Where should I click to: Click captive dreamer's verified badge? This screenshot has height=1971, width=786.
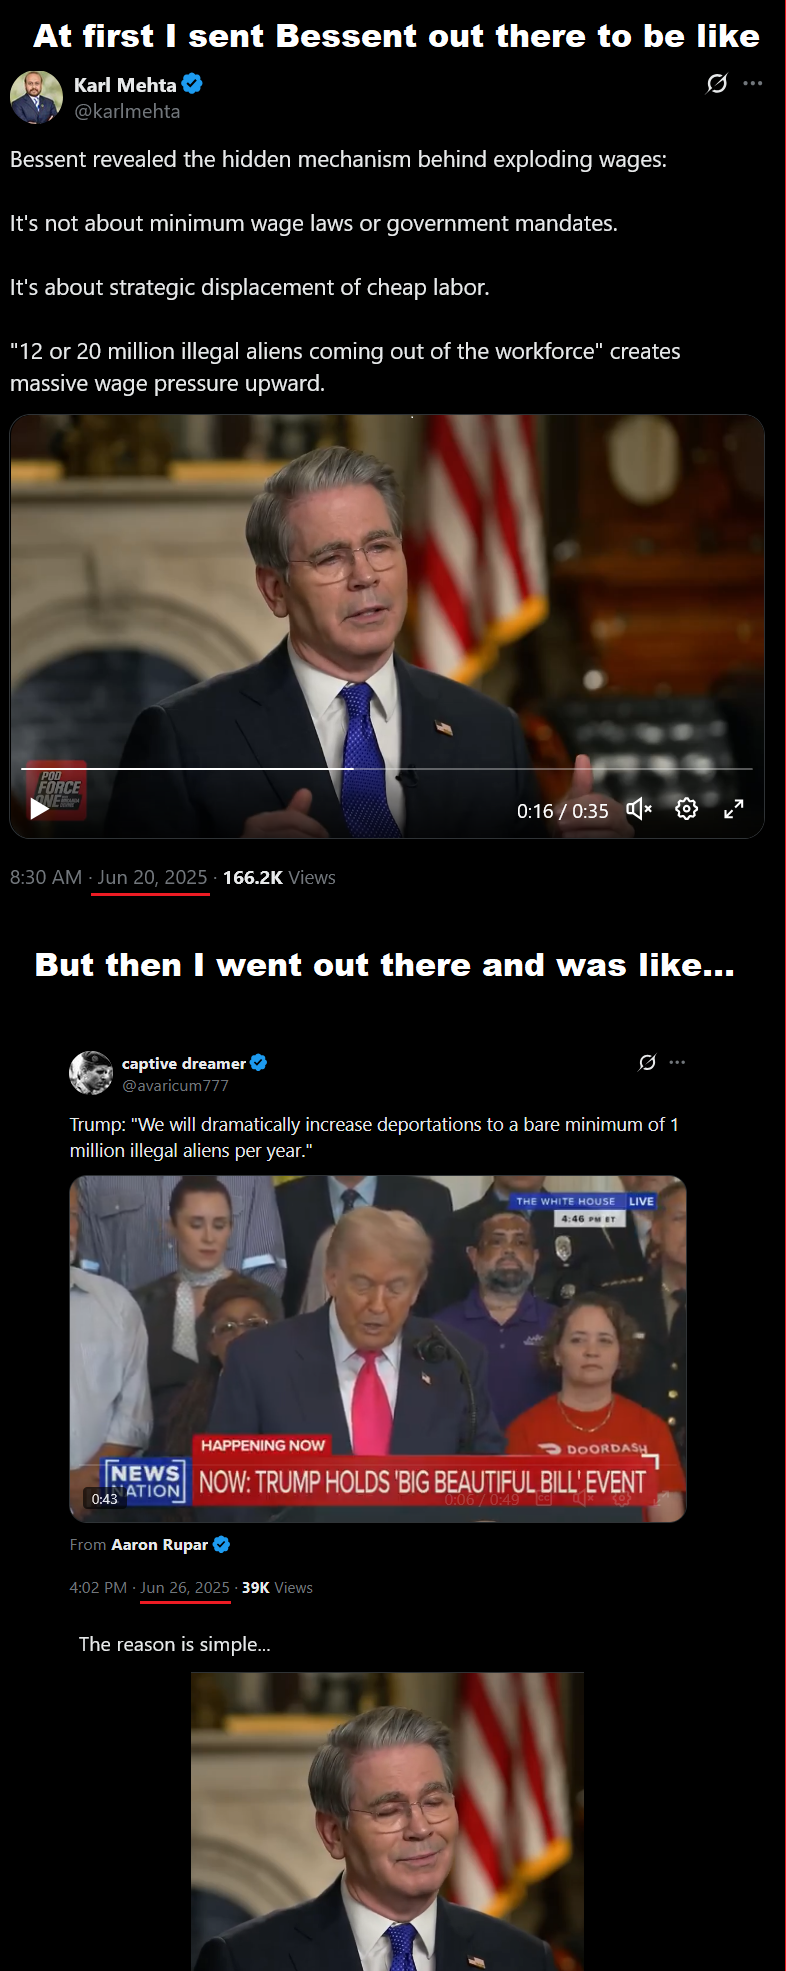point(258,1063)
